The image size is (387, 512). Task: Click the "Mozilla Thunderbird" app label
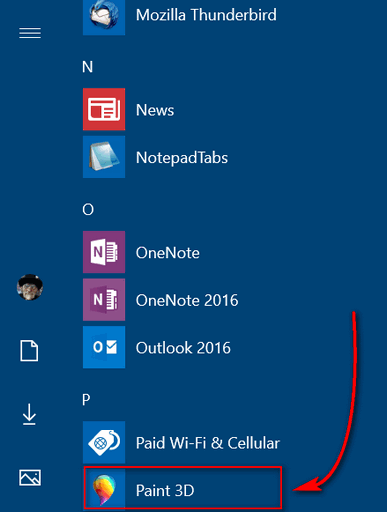206,15
